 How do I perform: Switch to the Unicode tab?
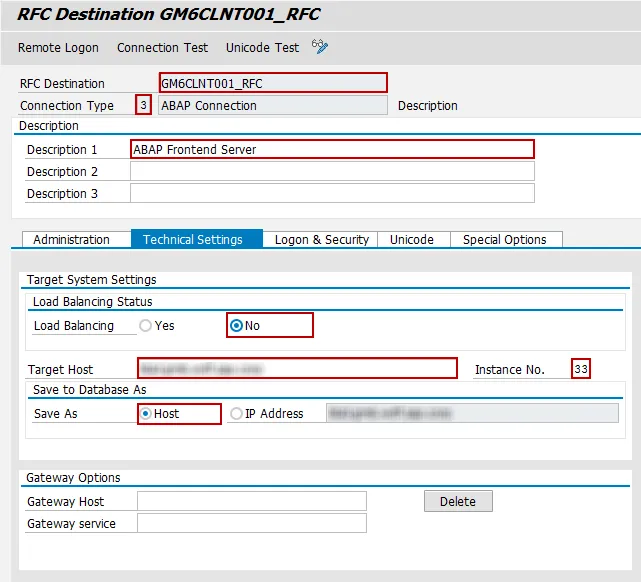click(x=412, y=240)
